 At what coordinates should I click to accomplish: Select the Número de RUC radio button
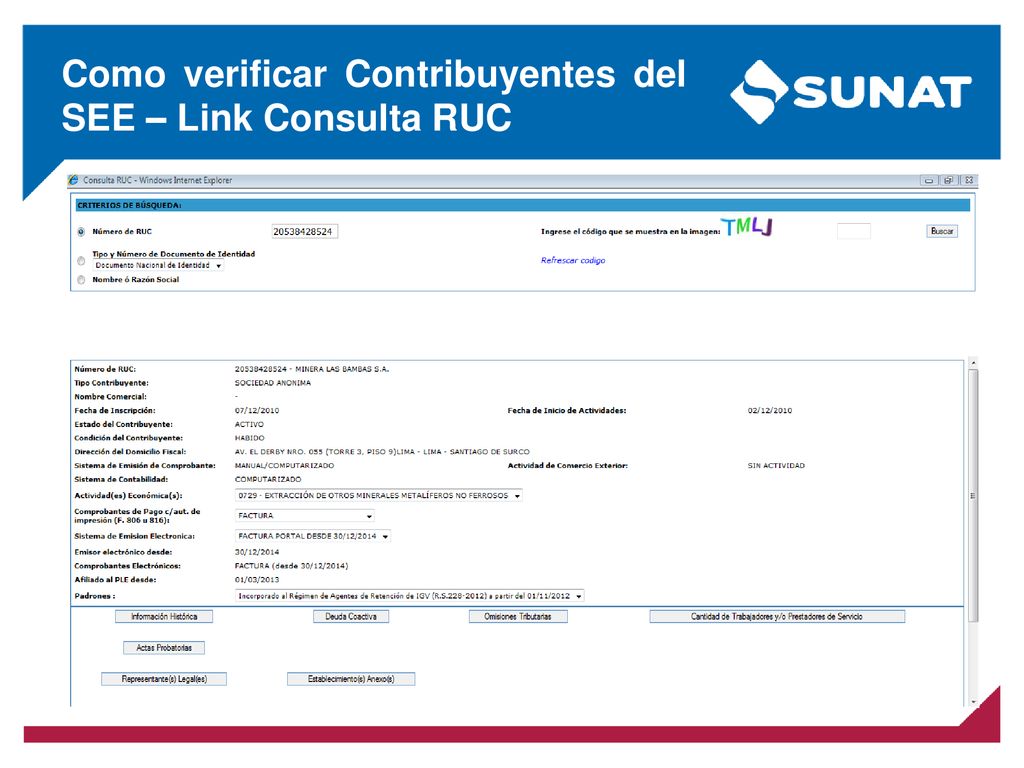pos(81,232)
